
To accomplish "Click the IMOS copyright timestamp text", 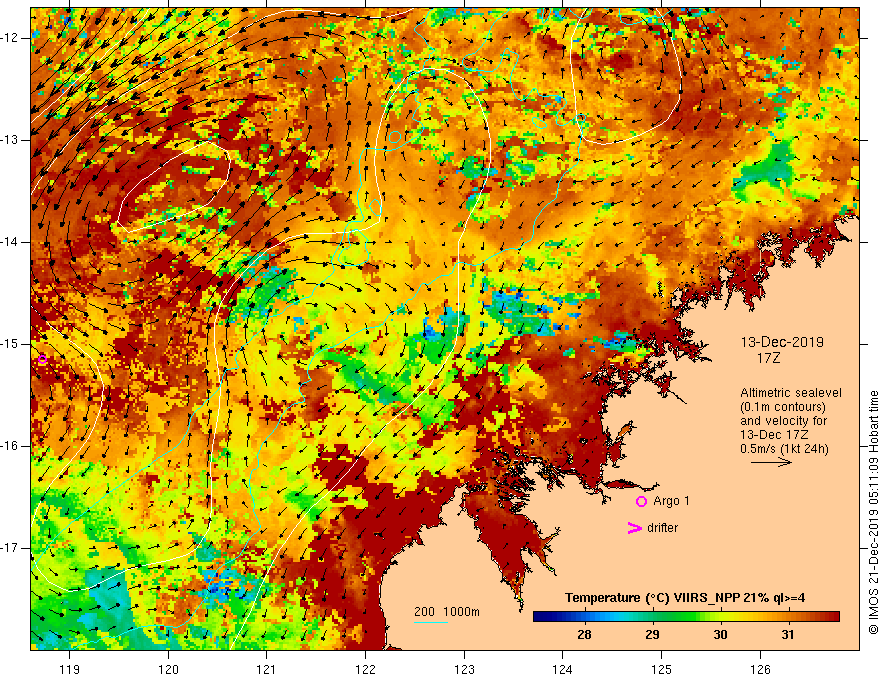I will 873,512.
